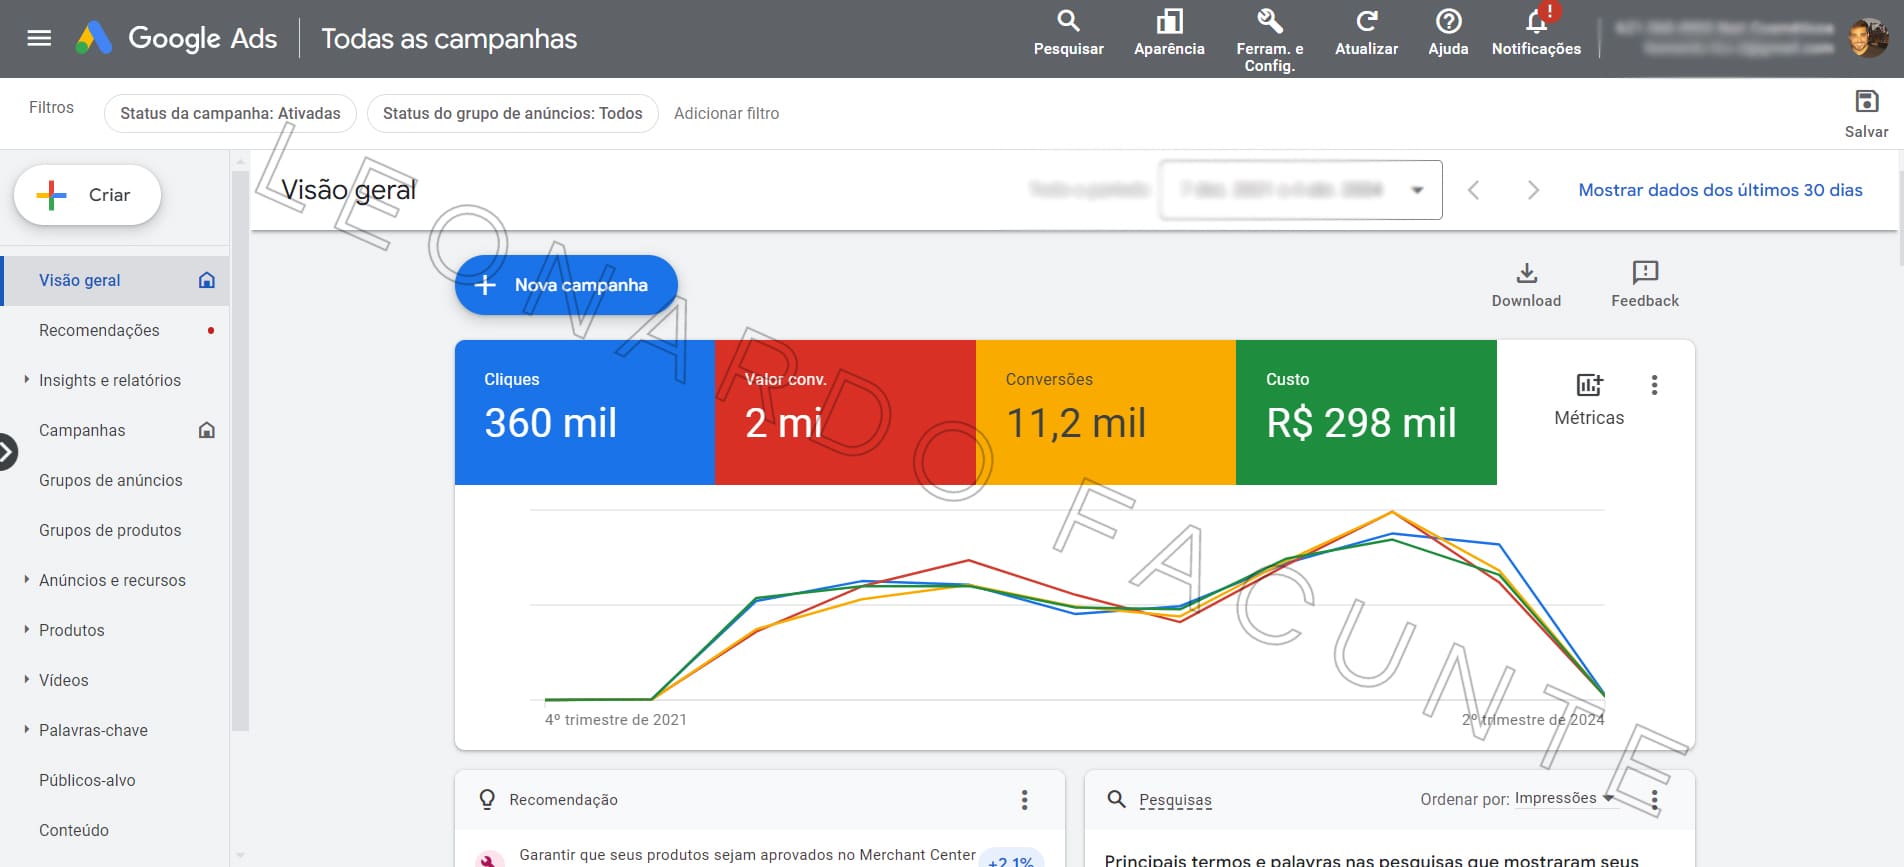The image size is (1904, 867).
Task: Toggle the yellow Conversões metric card
Action: tap(1105, 412)
